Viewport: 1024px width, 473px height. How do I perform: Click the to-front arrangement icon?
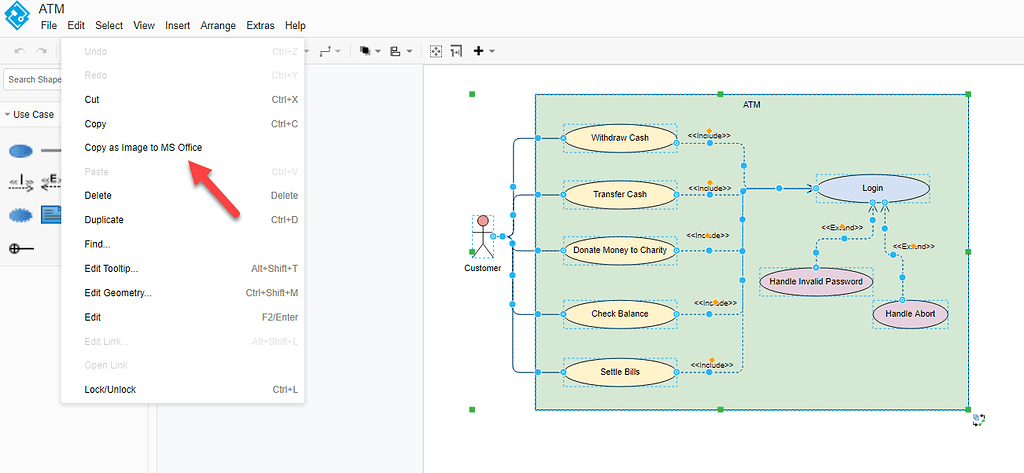(366, 51)
